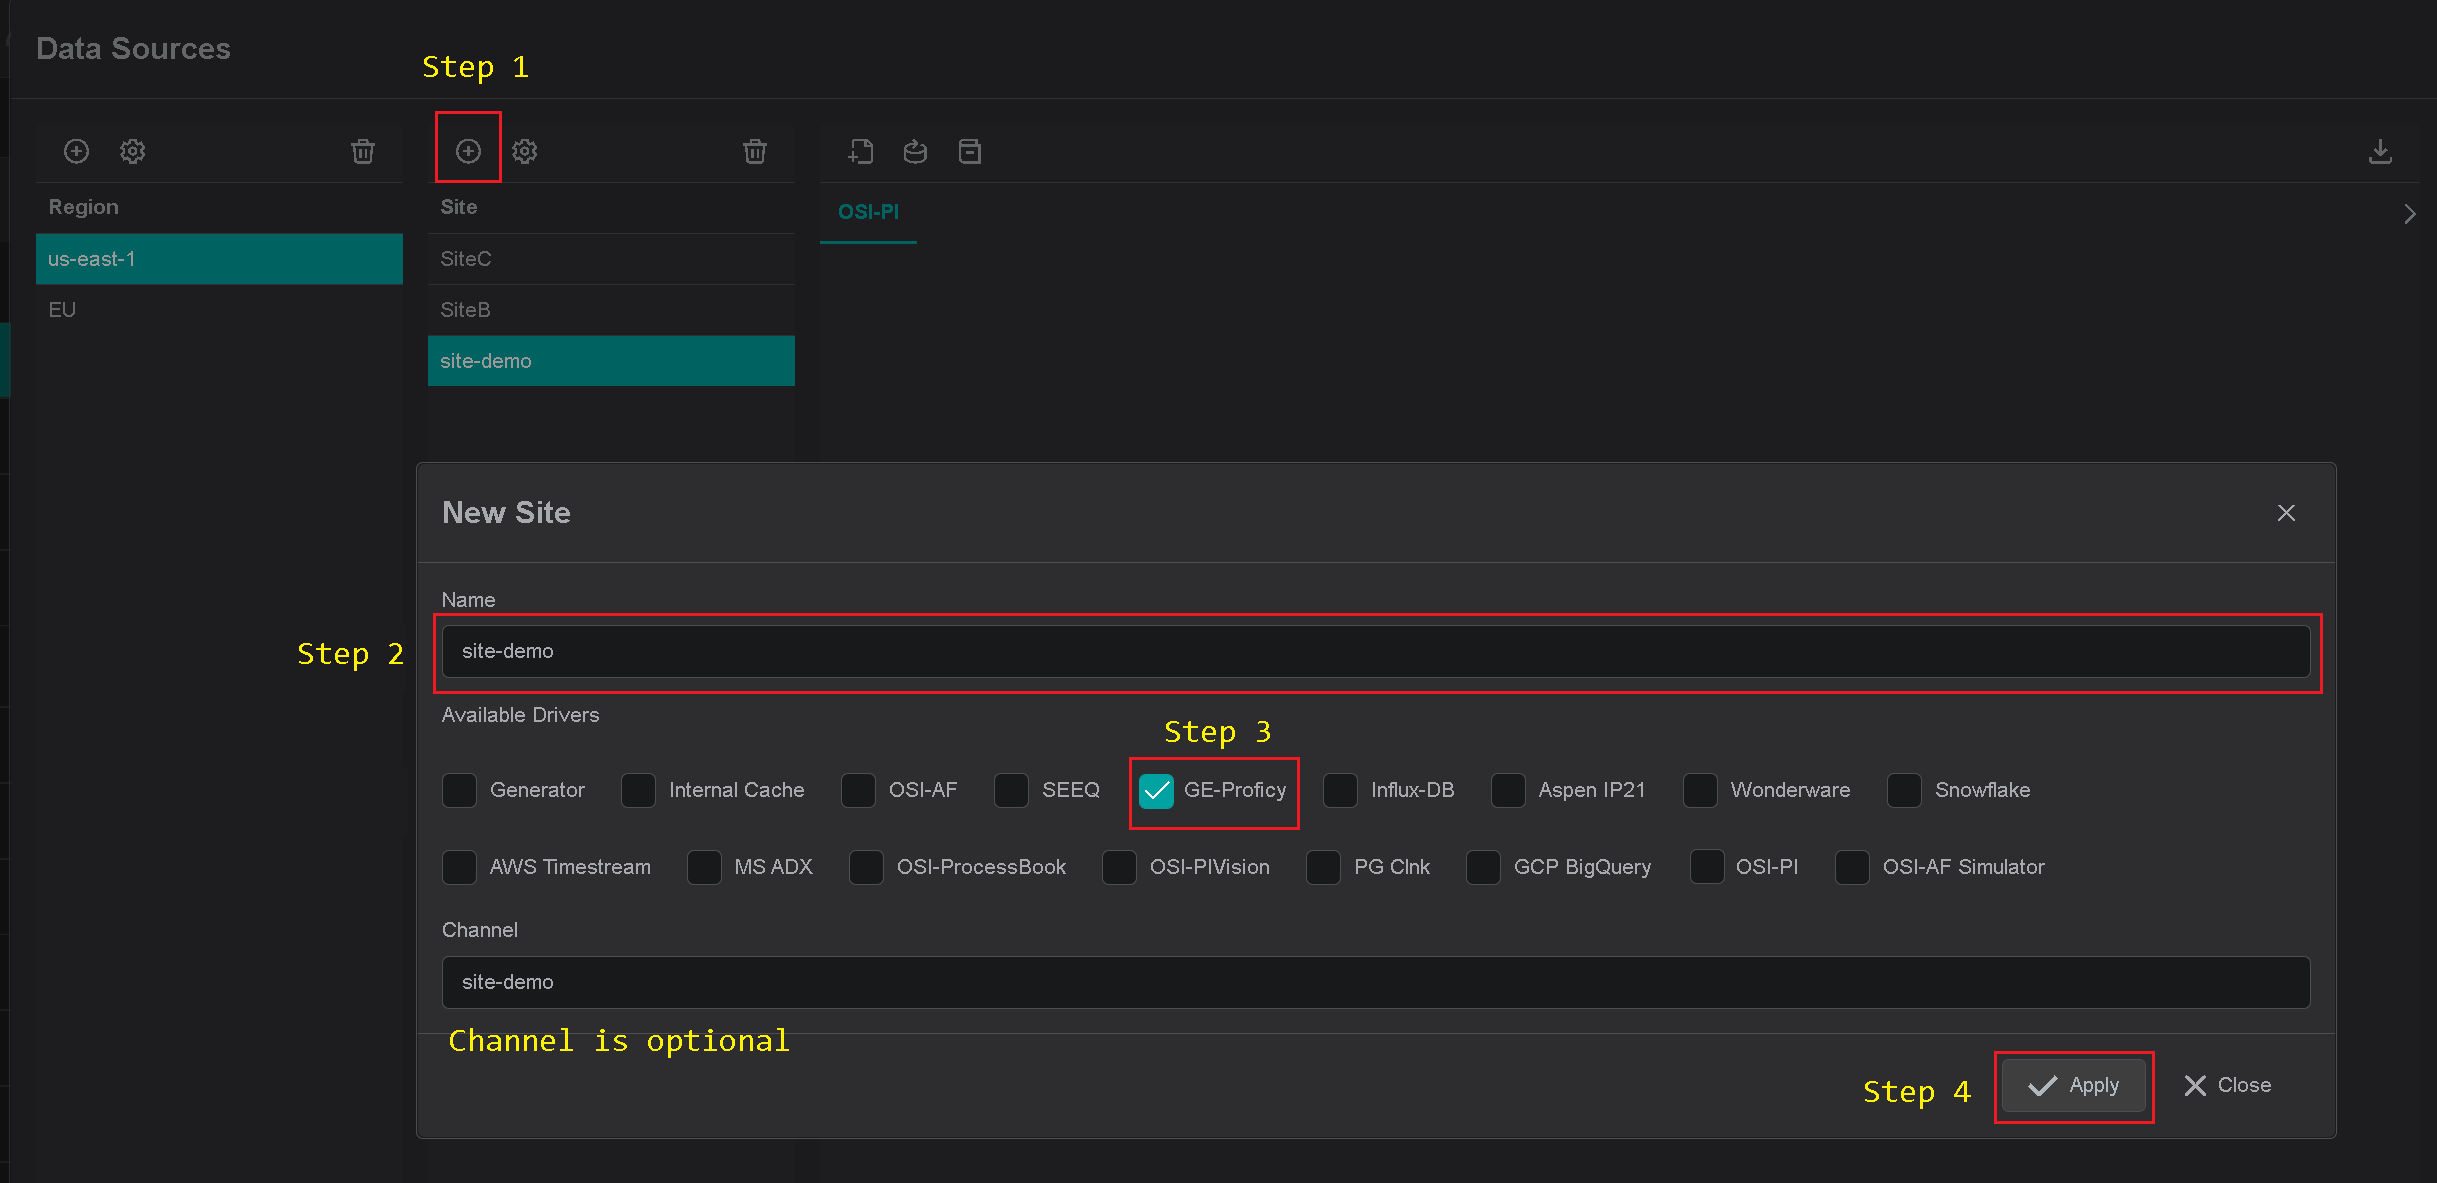Click the archive box icon in toolbar
This screenshot has height=1183, width=2437.
pos(969,151)
